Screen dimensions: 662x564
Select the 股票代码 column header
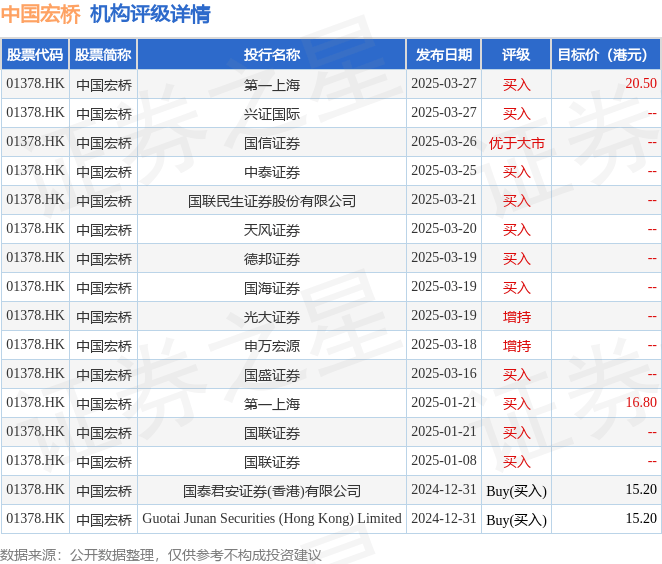tap(35, 54)
